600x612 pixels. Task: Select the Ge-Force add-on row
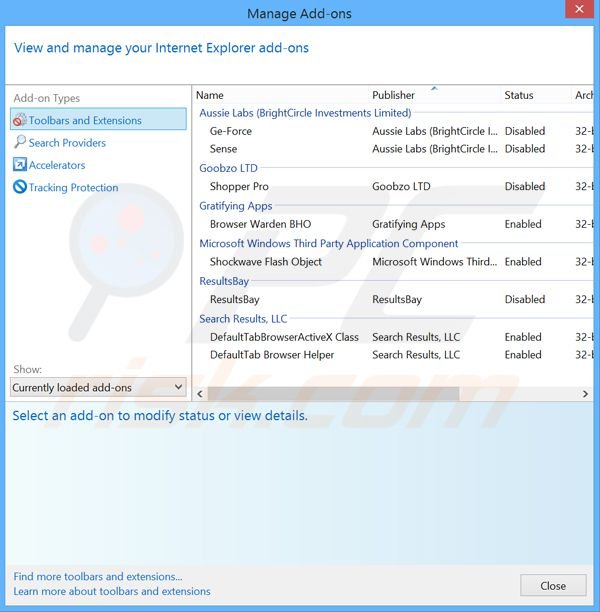click(x=393, y=131)
